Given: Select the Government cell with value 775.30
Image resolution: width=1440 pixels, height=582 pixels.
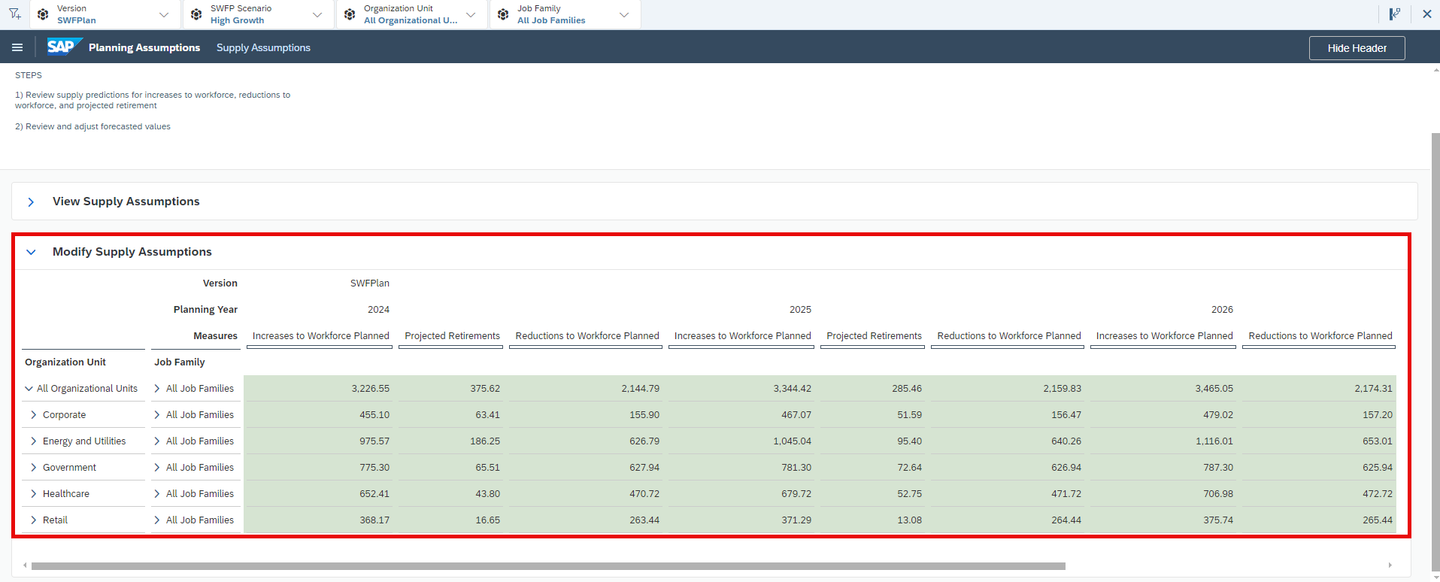Looking at the screenshot, I should 322,468.
